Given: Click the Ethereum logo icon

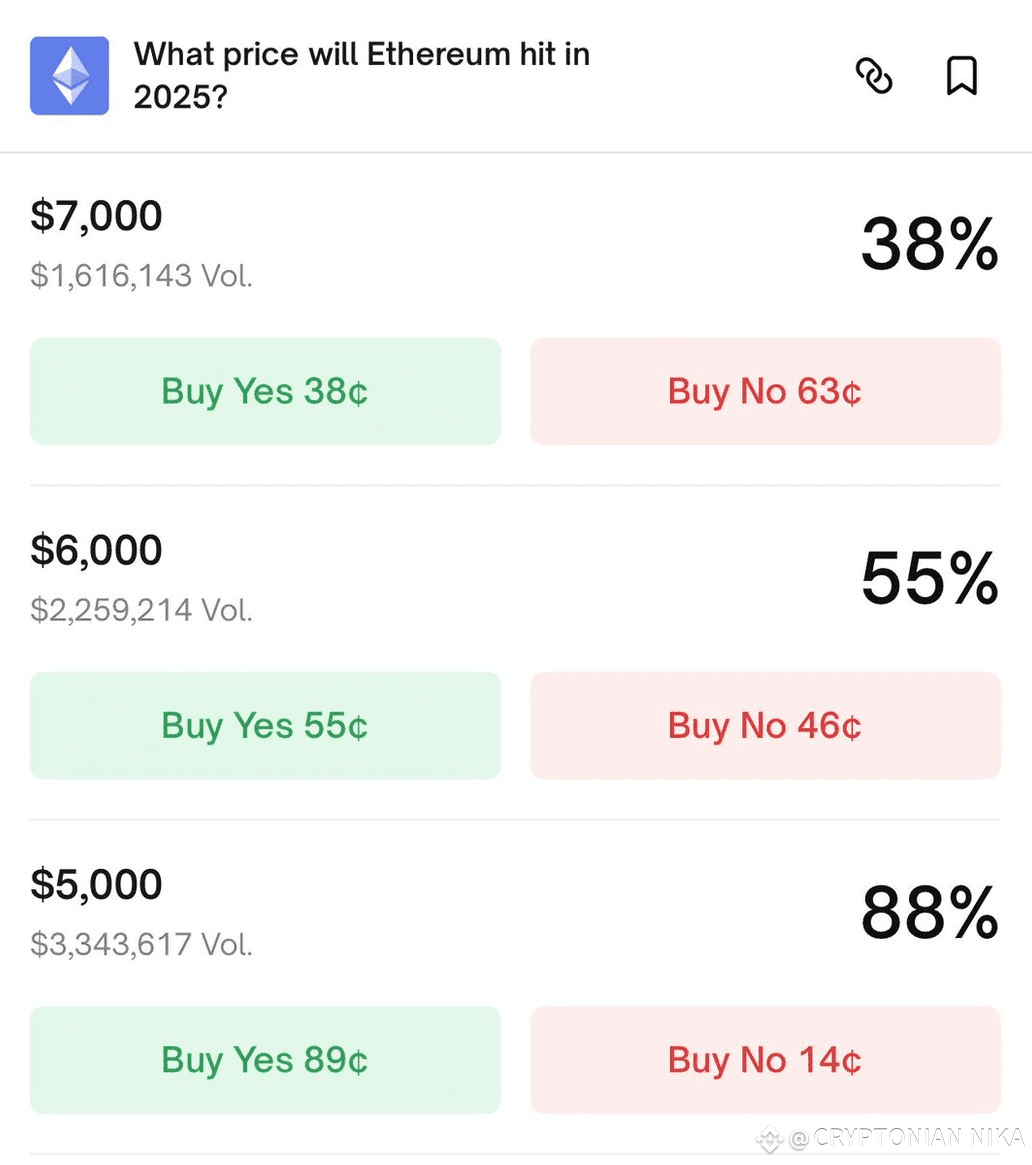Looking at the screenshot, I should (69, 76).
